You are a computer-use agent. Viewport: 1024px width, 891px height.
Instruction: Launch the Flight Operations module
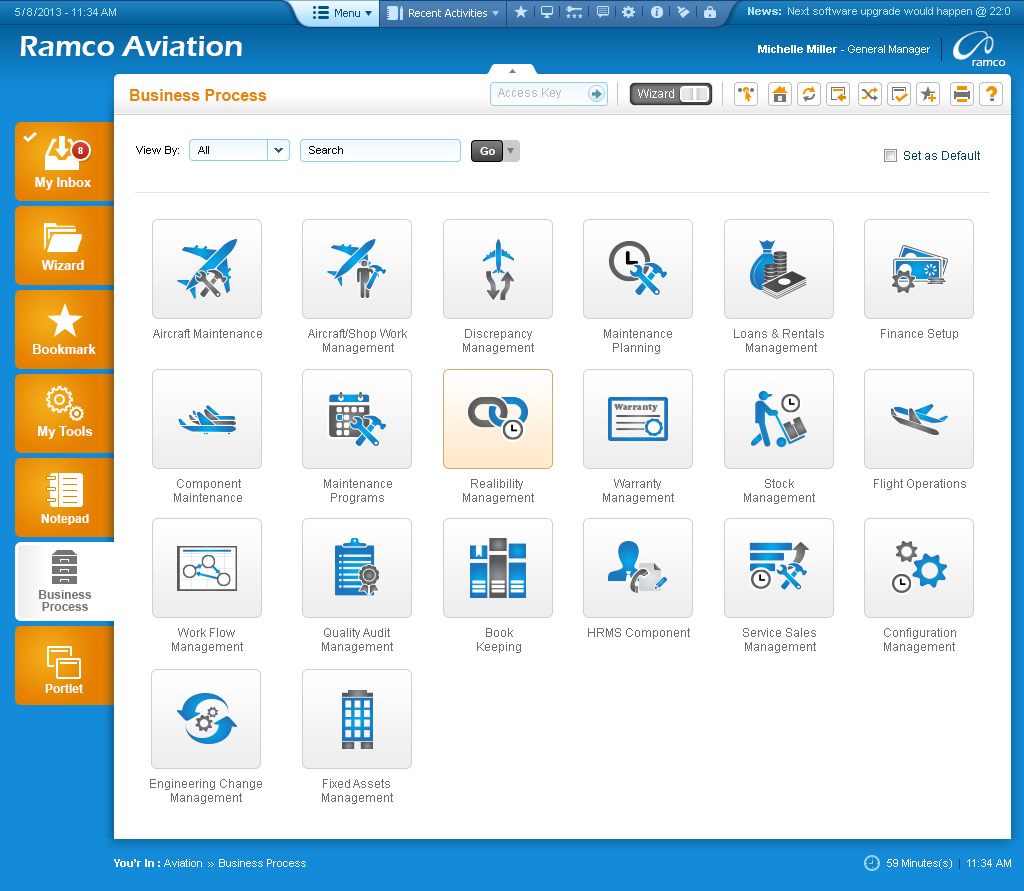[918, 418]
